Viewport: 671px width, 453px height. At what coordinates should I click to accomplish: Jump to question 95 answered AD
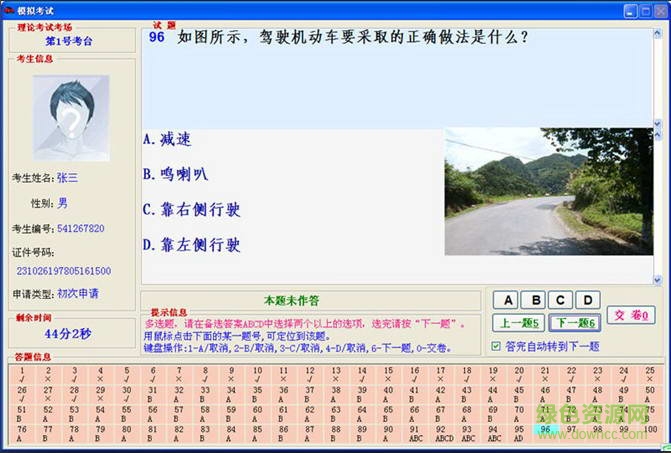tap(519, 433)
